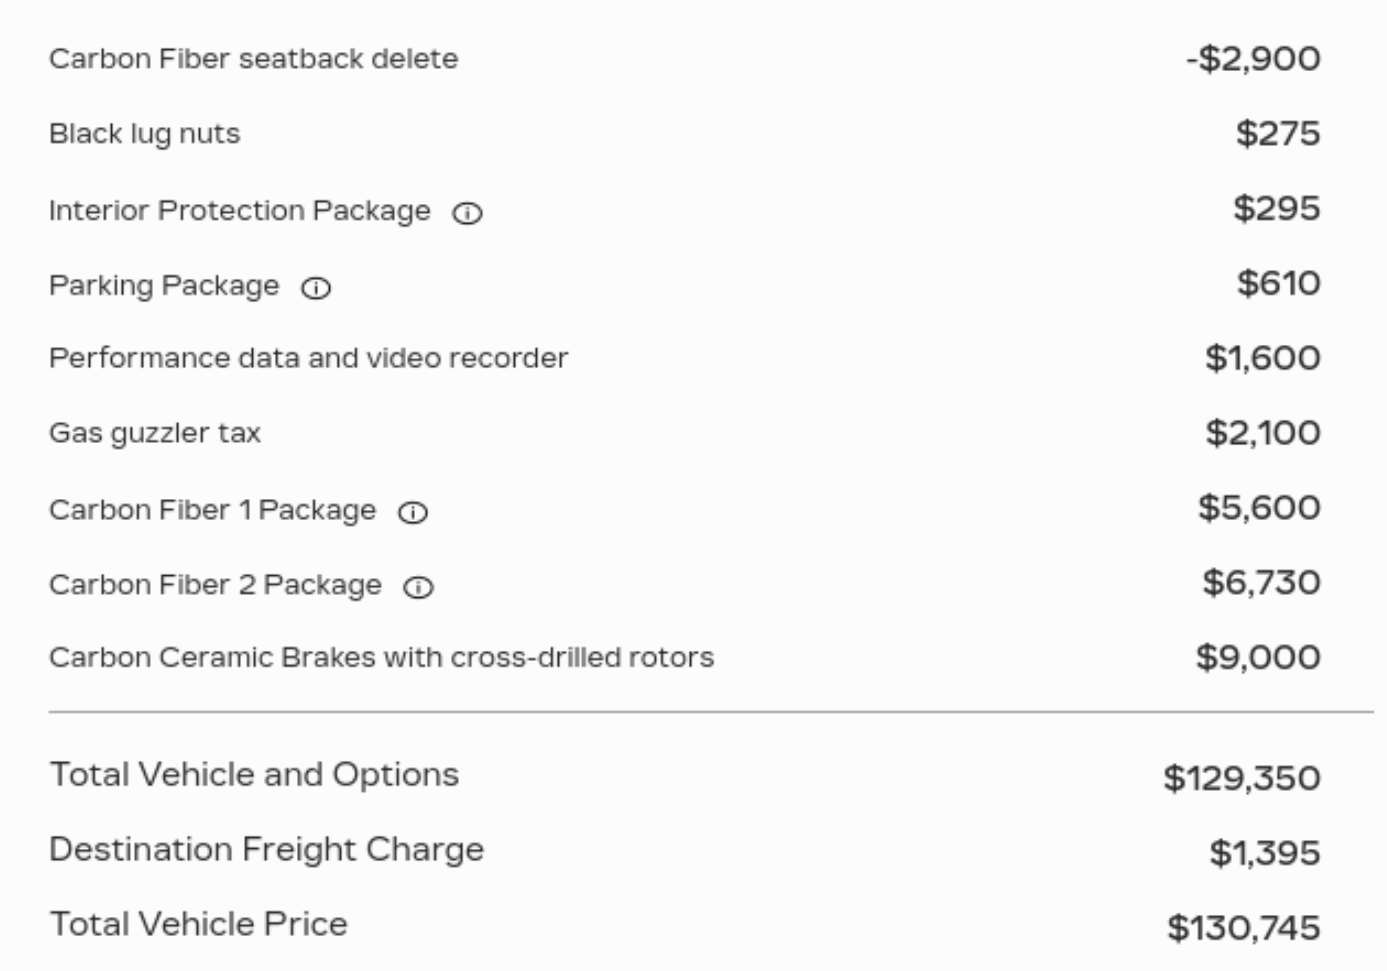Click the $130,745 total price amount
Viewport: 1387px width, 971px height.
1243,928
